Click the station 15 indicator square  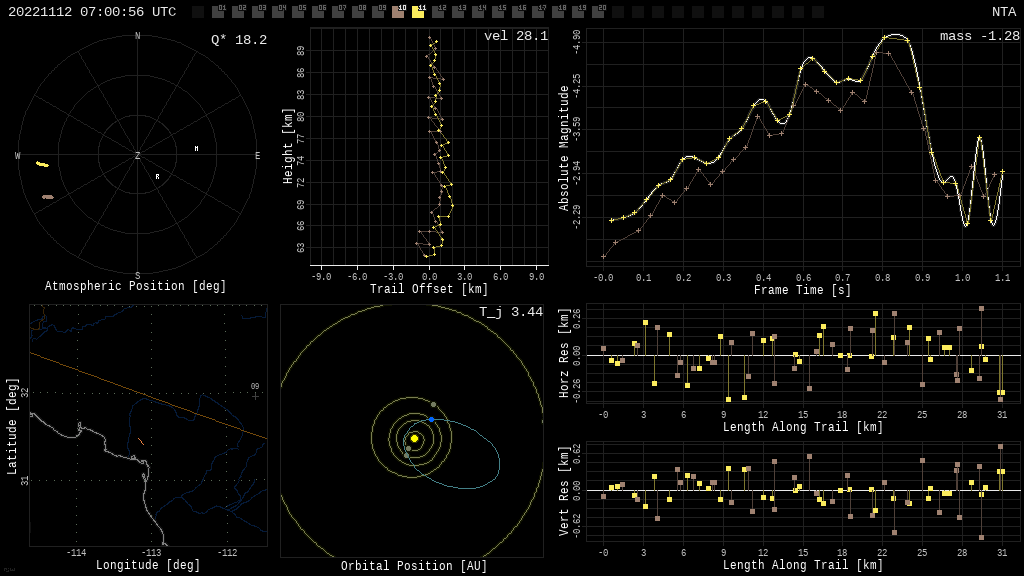(498, 12)
